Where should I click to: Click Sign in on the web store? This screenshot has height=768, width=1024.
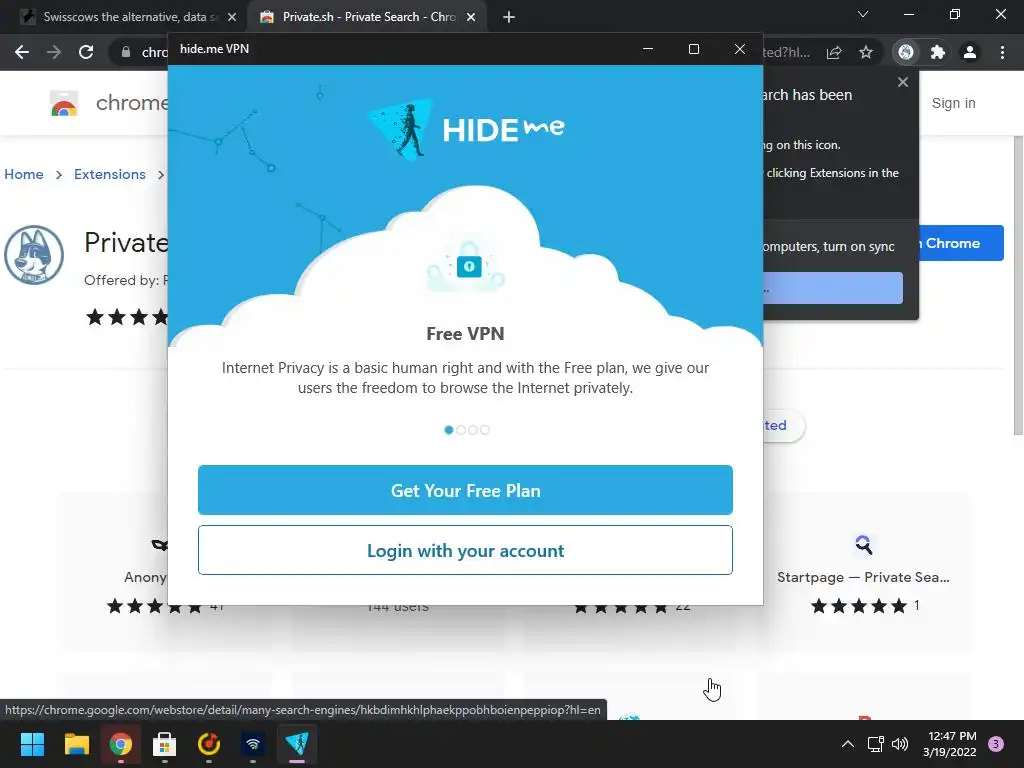point(953,103)
